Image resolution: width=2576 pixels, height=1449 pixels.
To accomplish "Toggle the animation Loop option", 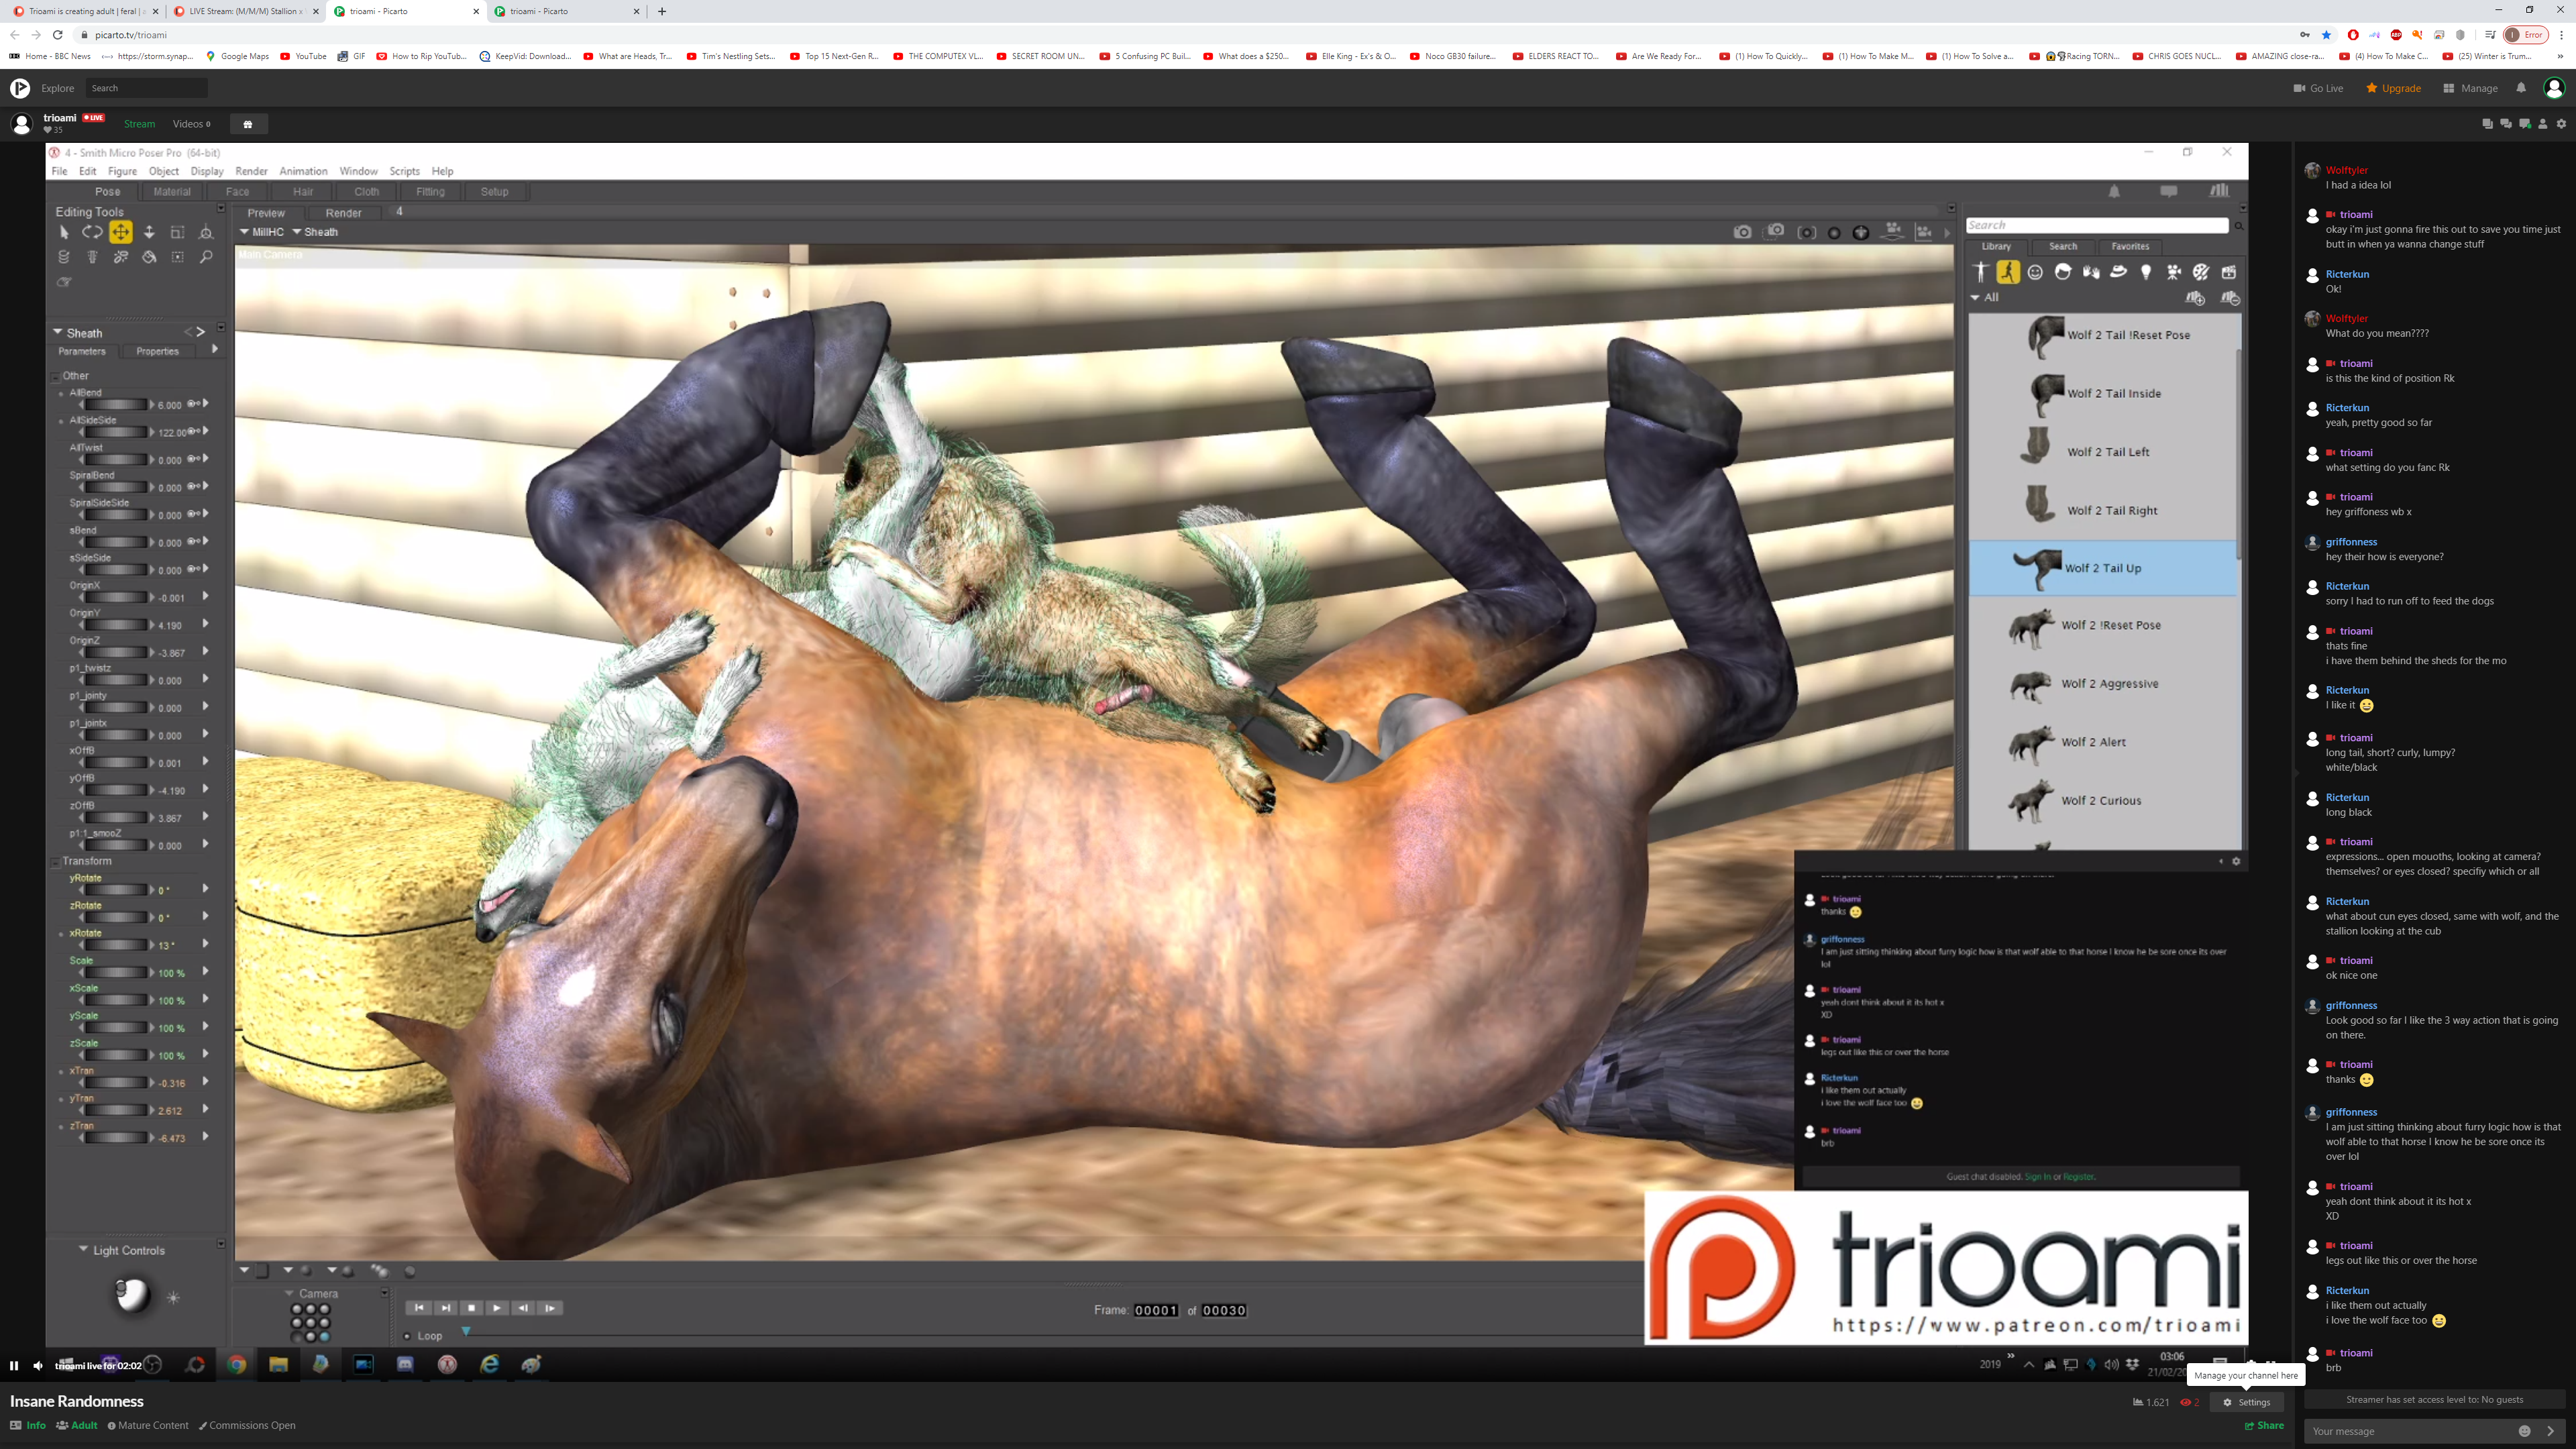I will coord(407,1336).
